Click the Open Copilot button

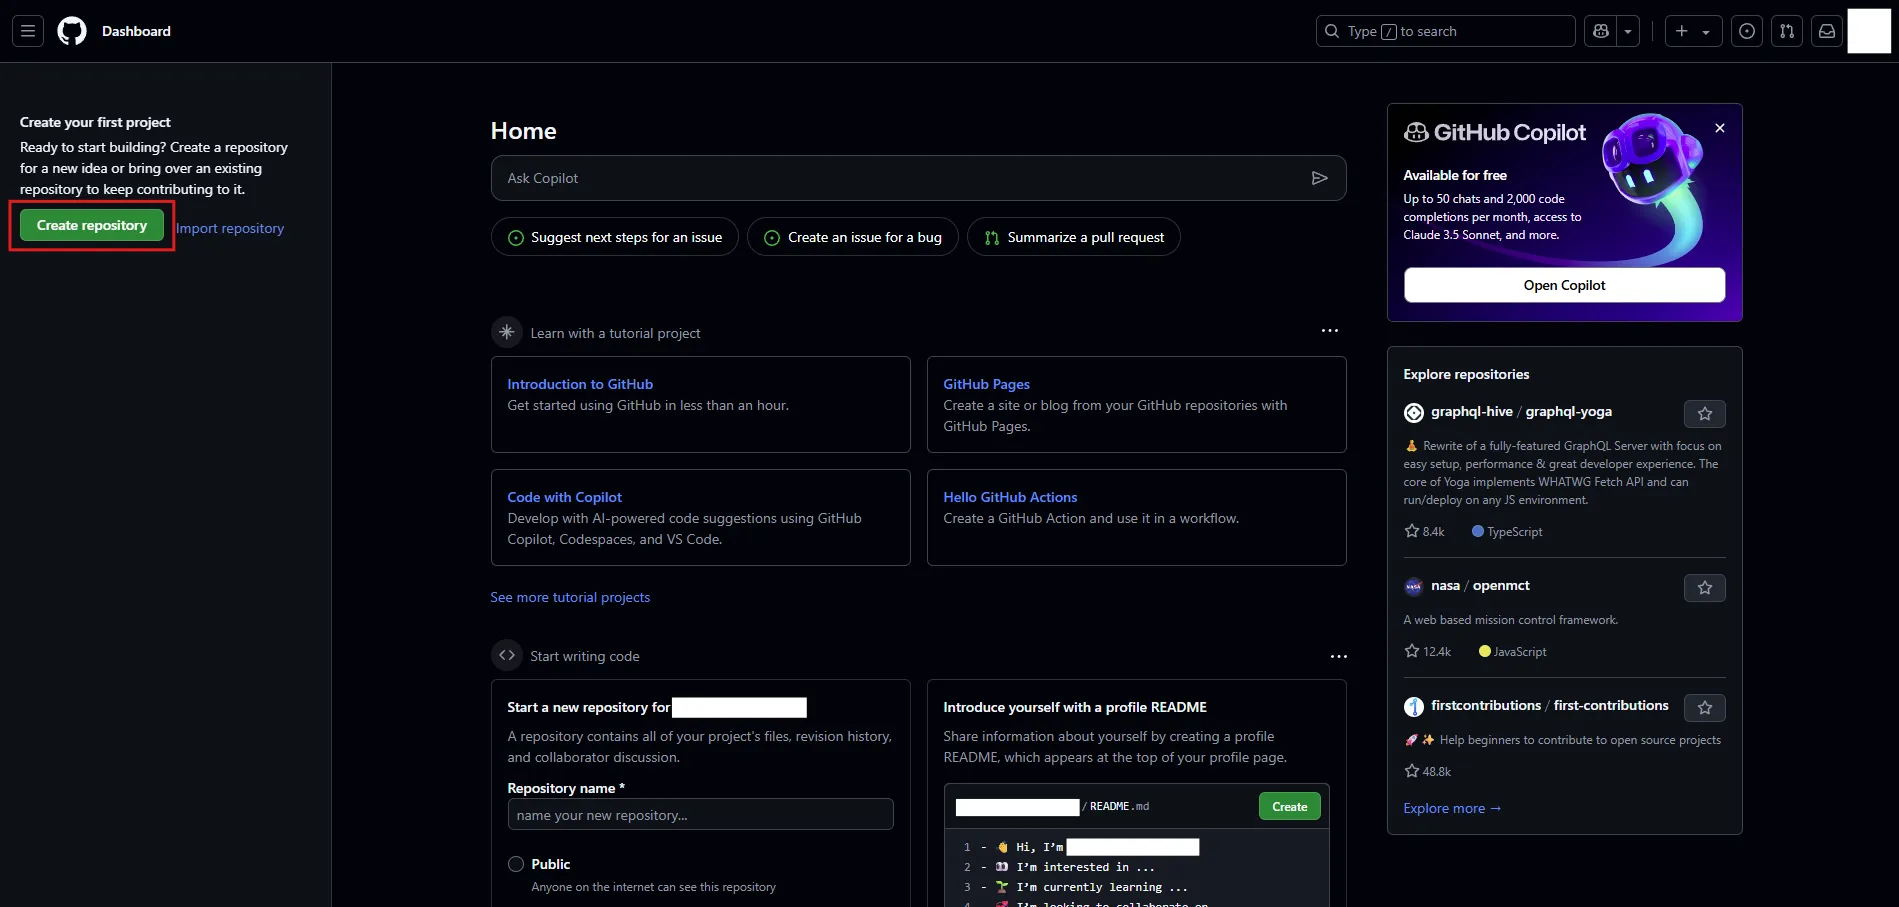coord(1564,285)
